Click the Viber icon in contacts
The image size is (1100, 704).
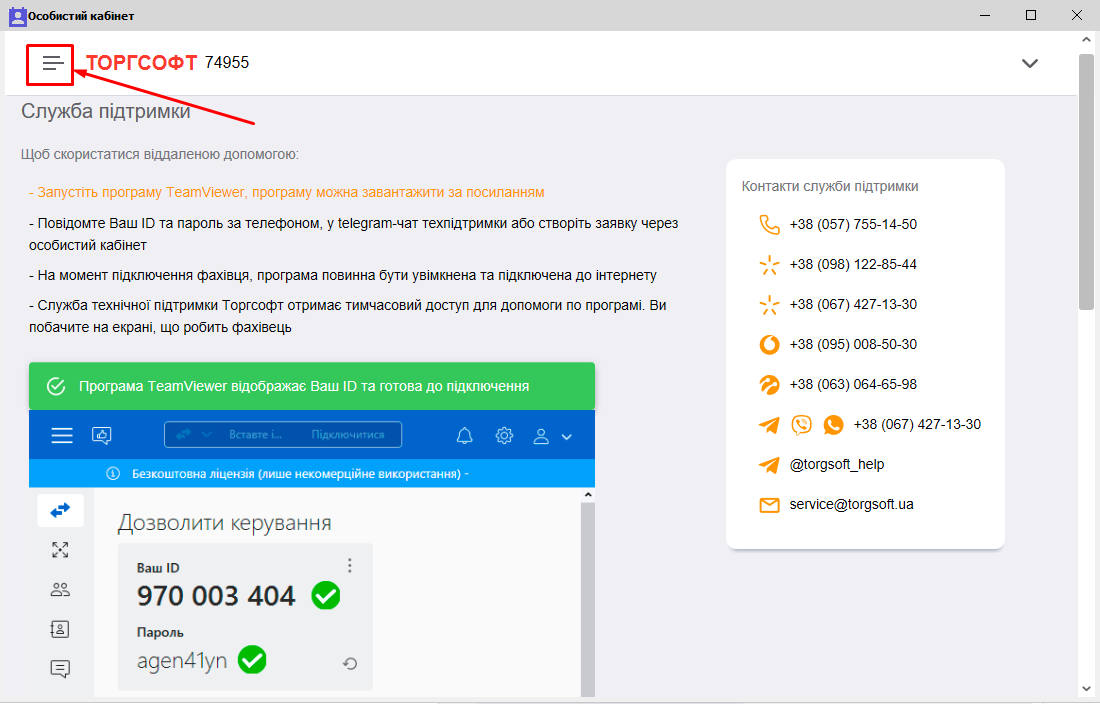801,425
